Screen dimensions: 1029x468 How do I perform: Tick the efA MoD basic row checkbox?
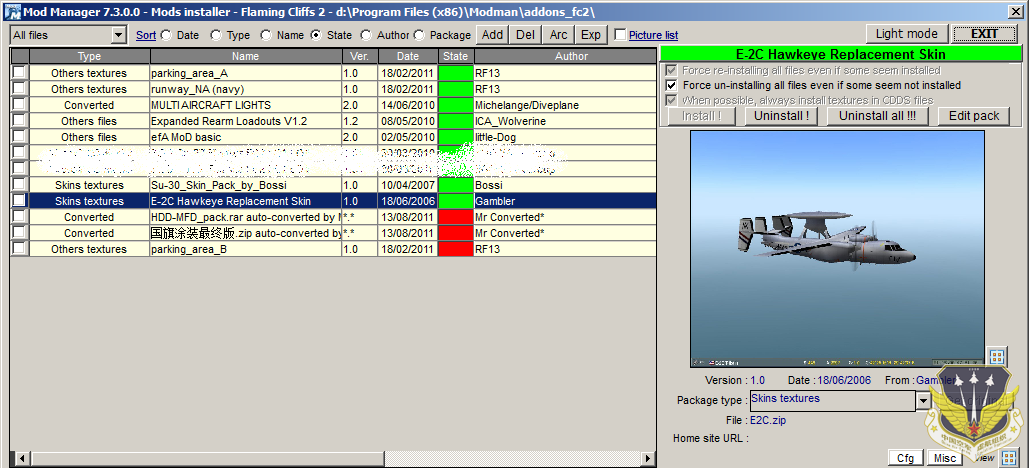pos(19,136)
